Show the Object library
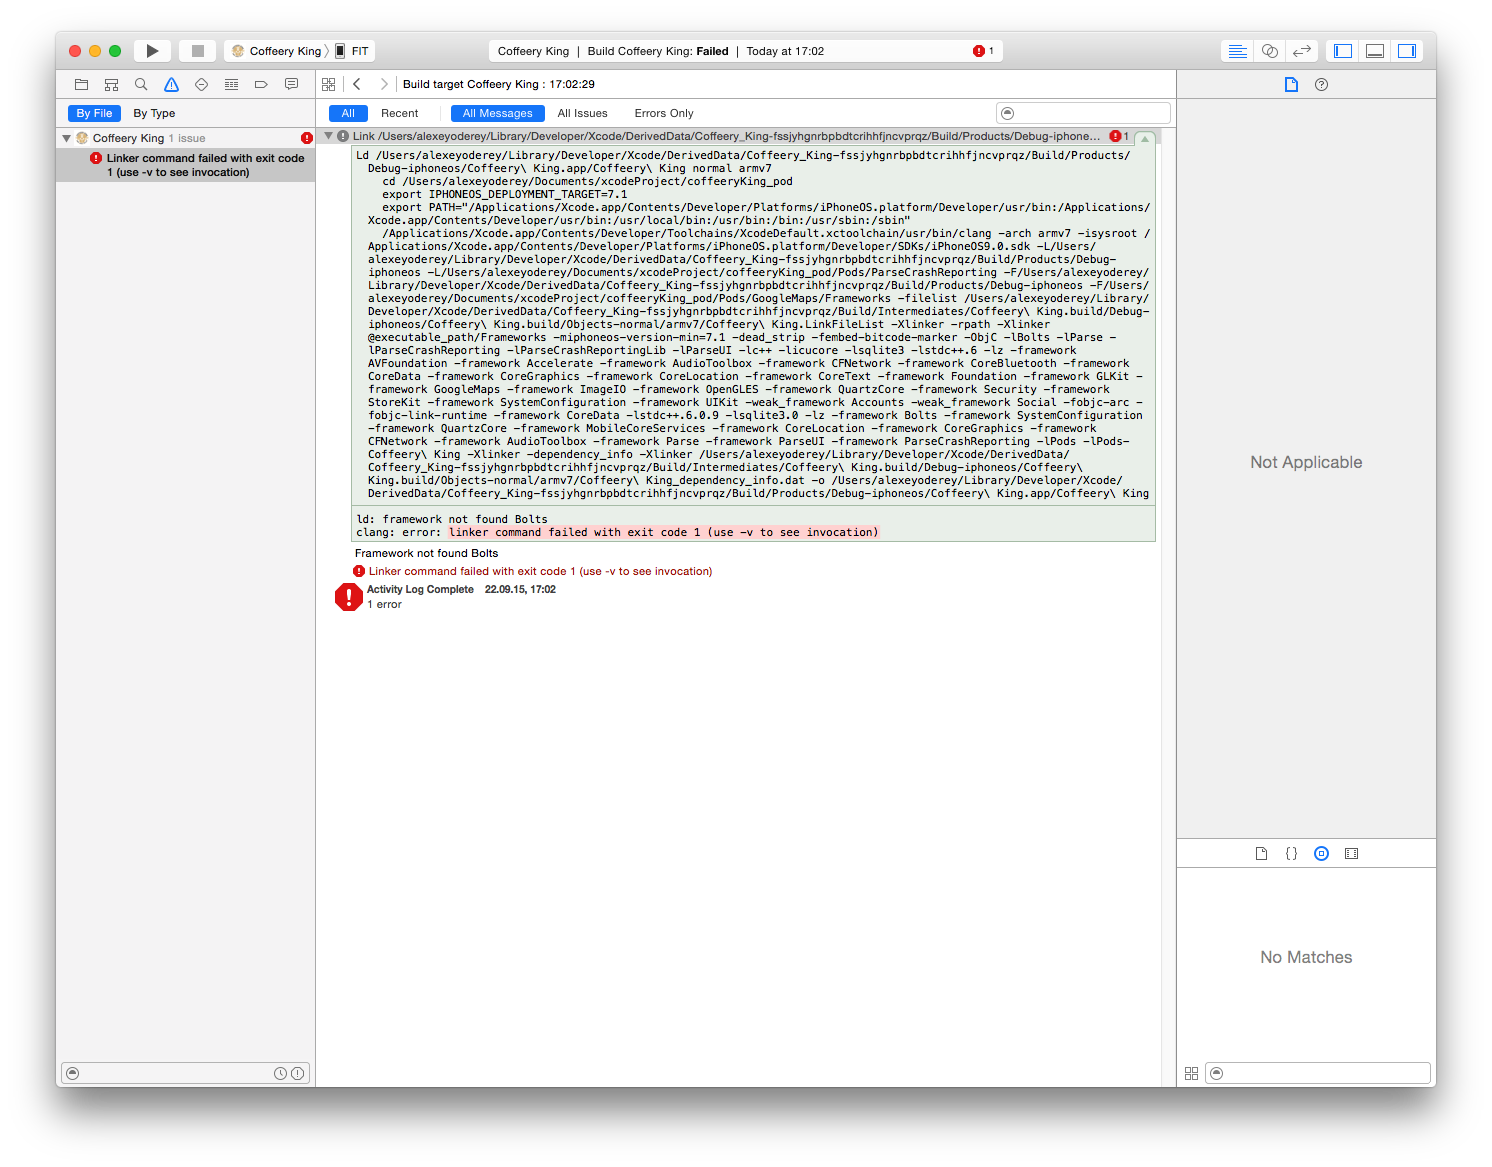This screenshot has height=1167, width=1492. pyautogui.click(x=1321, y=854)
